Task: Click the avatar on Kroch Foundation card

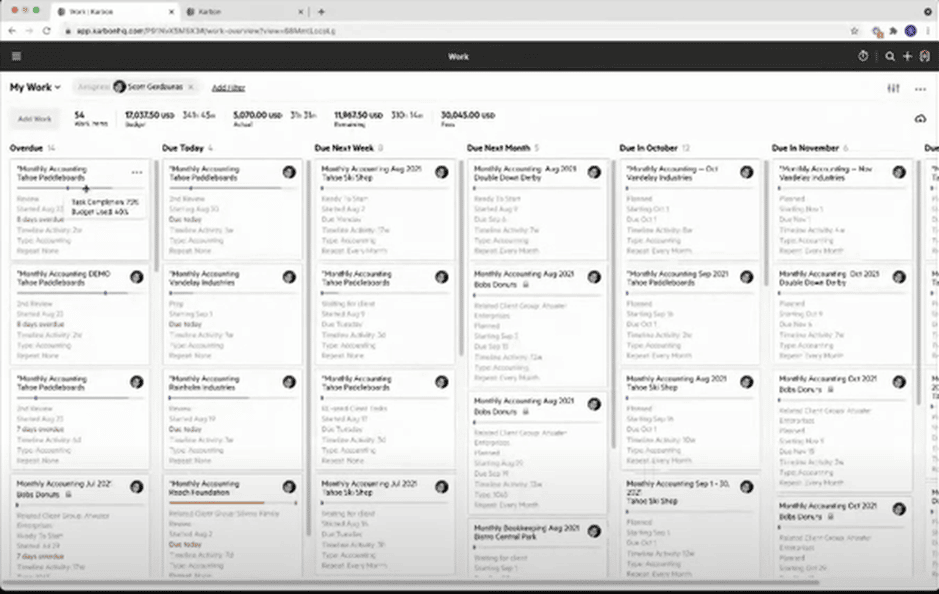Action: pyautogui.click(x=289, y=486)
